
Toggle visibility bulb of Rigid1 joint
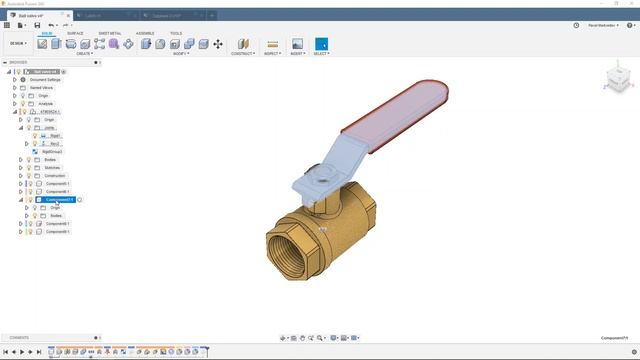coord(35,136)
